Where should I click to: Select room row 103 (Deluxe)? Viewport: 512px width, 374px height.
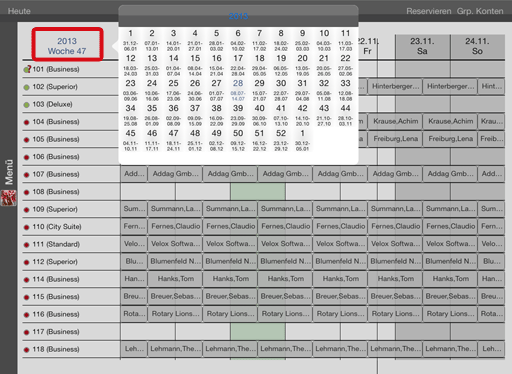coord(71,104)
